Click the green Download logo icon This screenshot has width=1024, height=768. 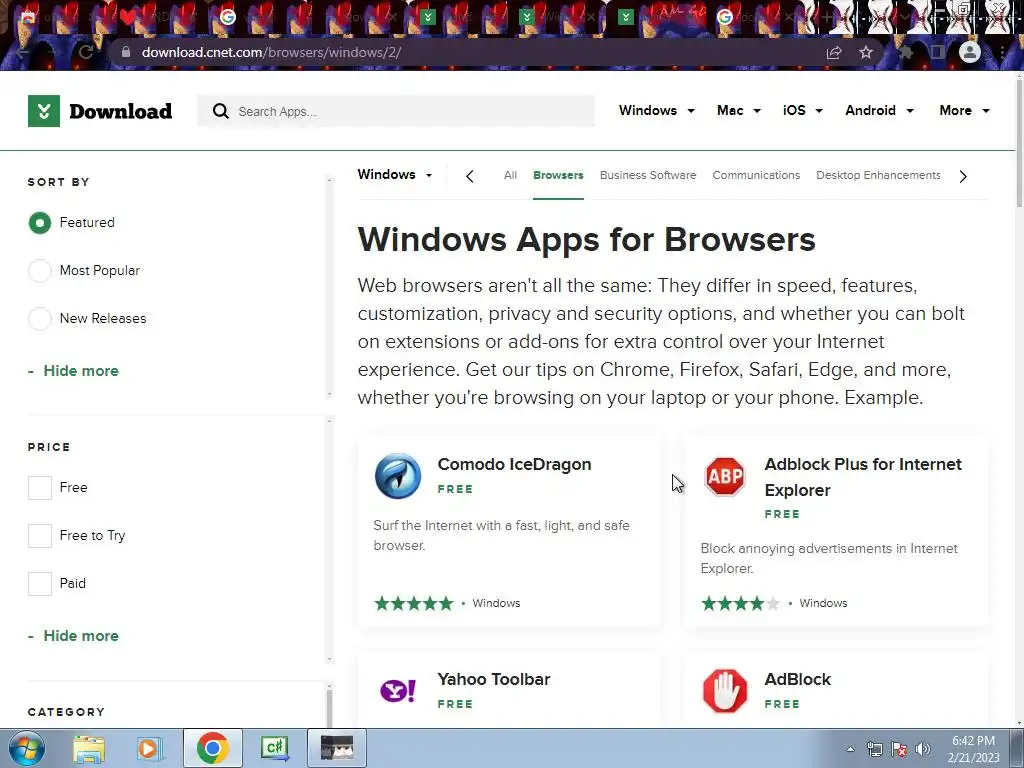[x=44, y=111]
